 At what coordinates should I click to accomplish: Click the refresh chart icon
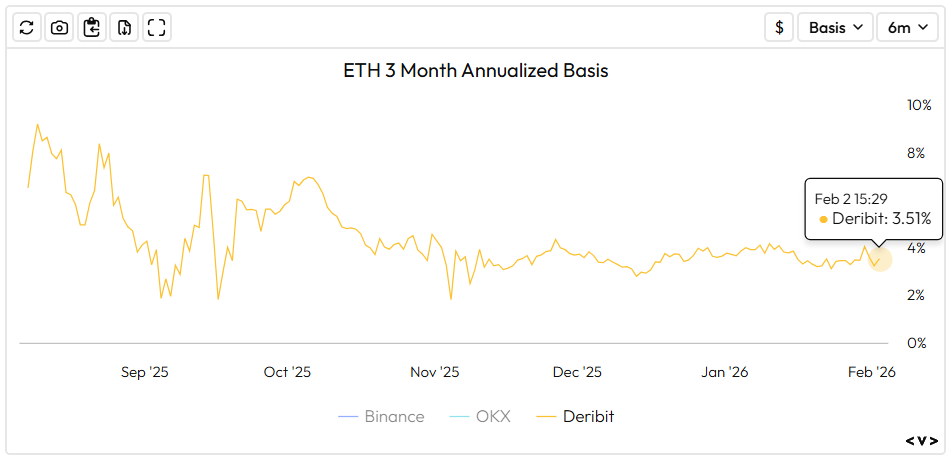coord(27,27)
